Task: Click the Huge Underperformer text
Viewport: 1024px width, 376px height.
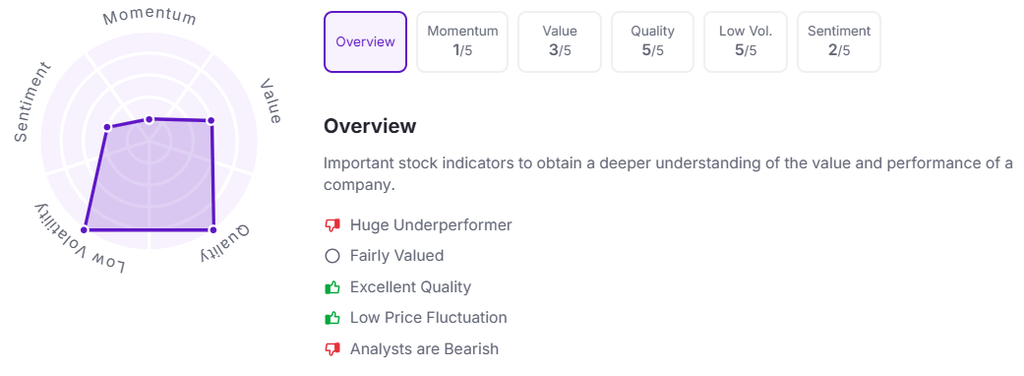Action: [x=431, y=225]
